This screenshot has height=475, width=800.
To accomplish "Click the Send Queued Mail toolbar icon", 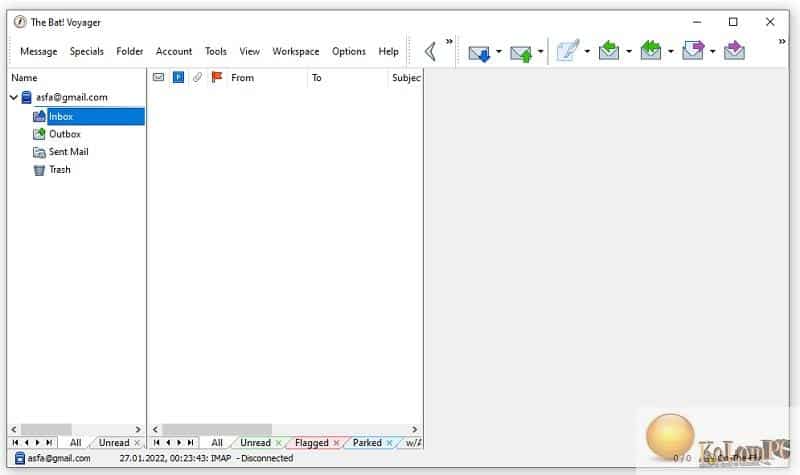I will [521, 53].
